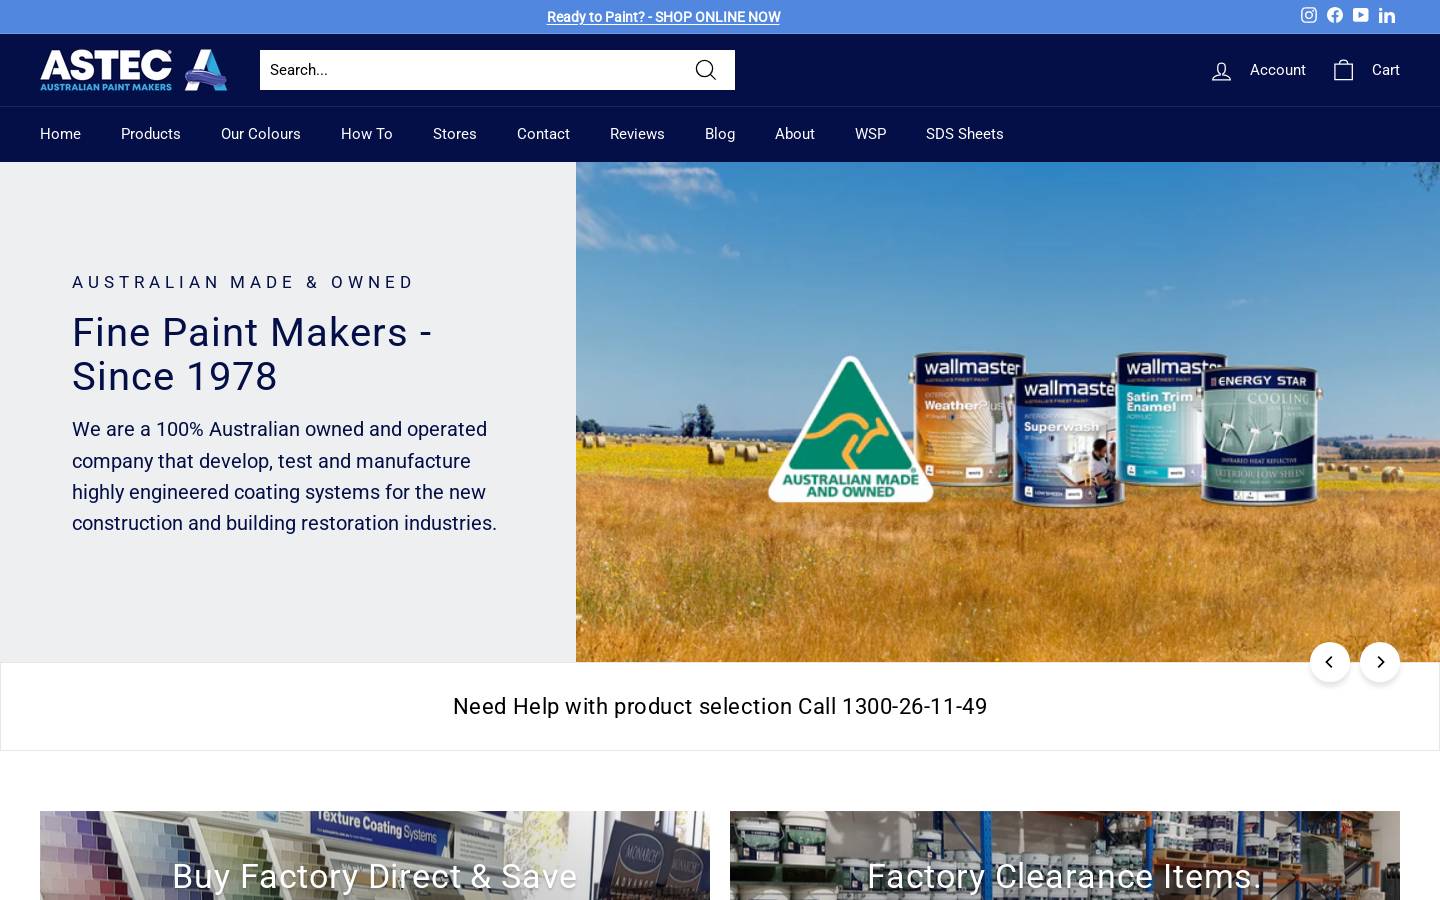The width and height of the screenshot is (1440, 900).
Task: Click the AUSTRALIAN MADE & OWNED subheading
Action: (x=243, y=282)
